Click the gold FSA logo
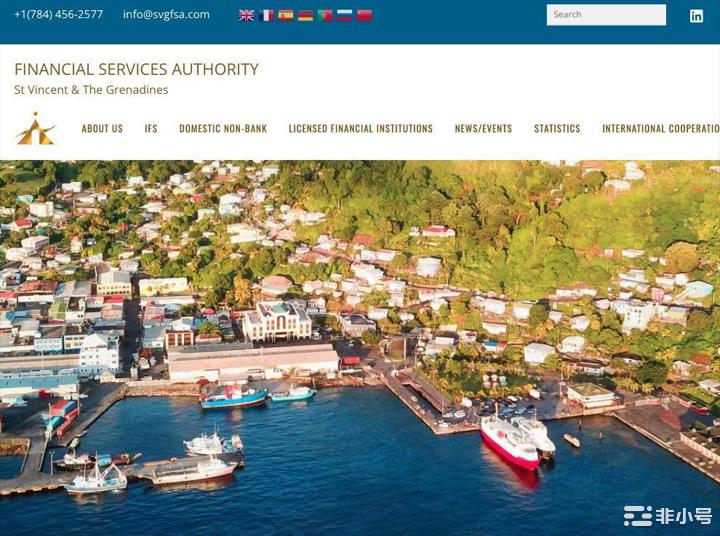720x536 pixels. pos(35,129)
